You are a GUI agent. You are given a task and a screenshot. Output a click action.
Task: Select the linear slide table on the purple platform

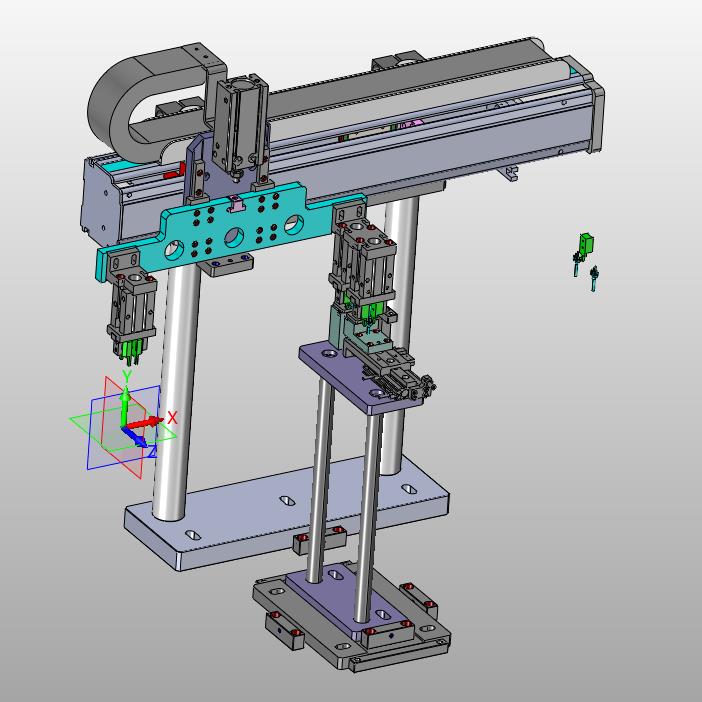pos(396,374)
